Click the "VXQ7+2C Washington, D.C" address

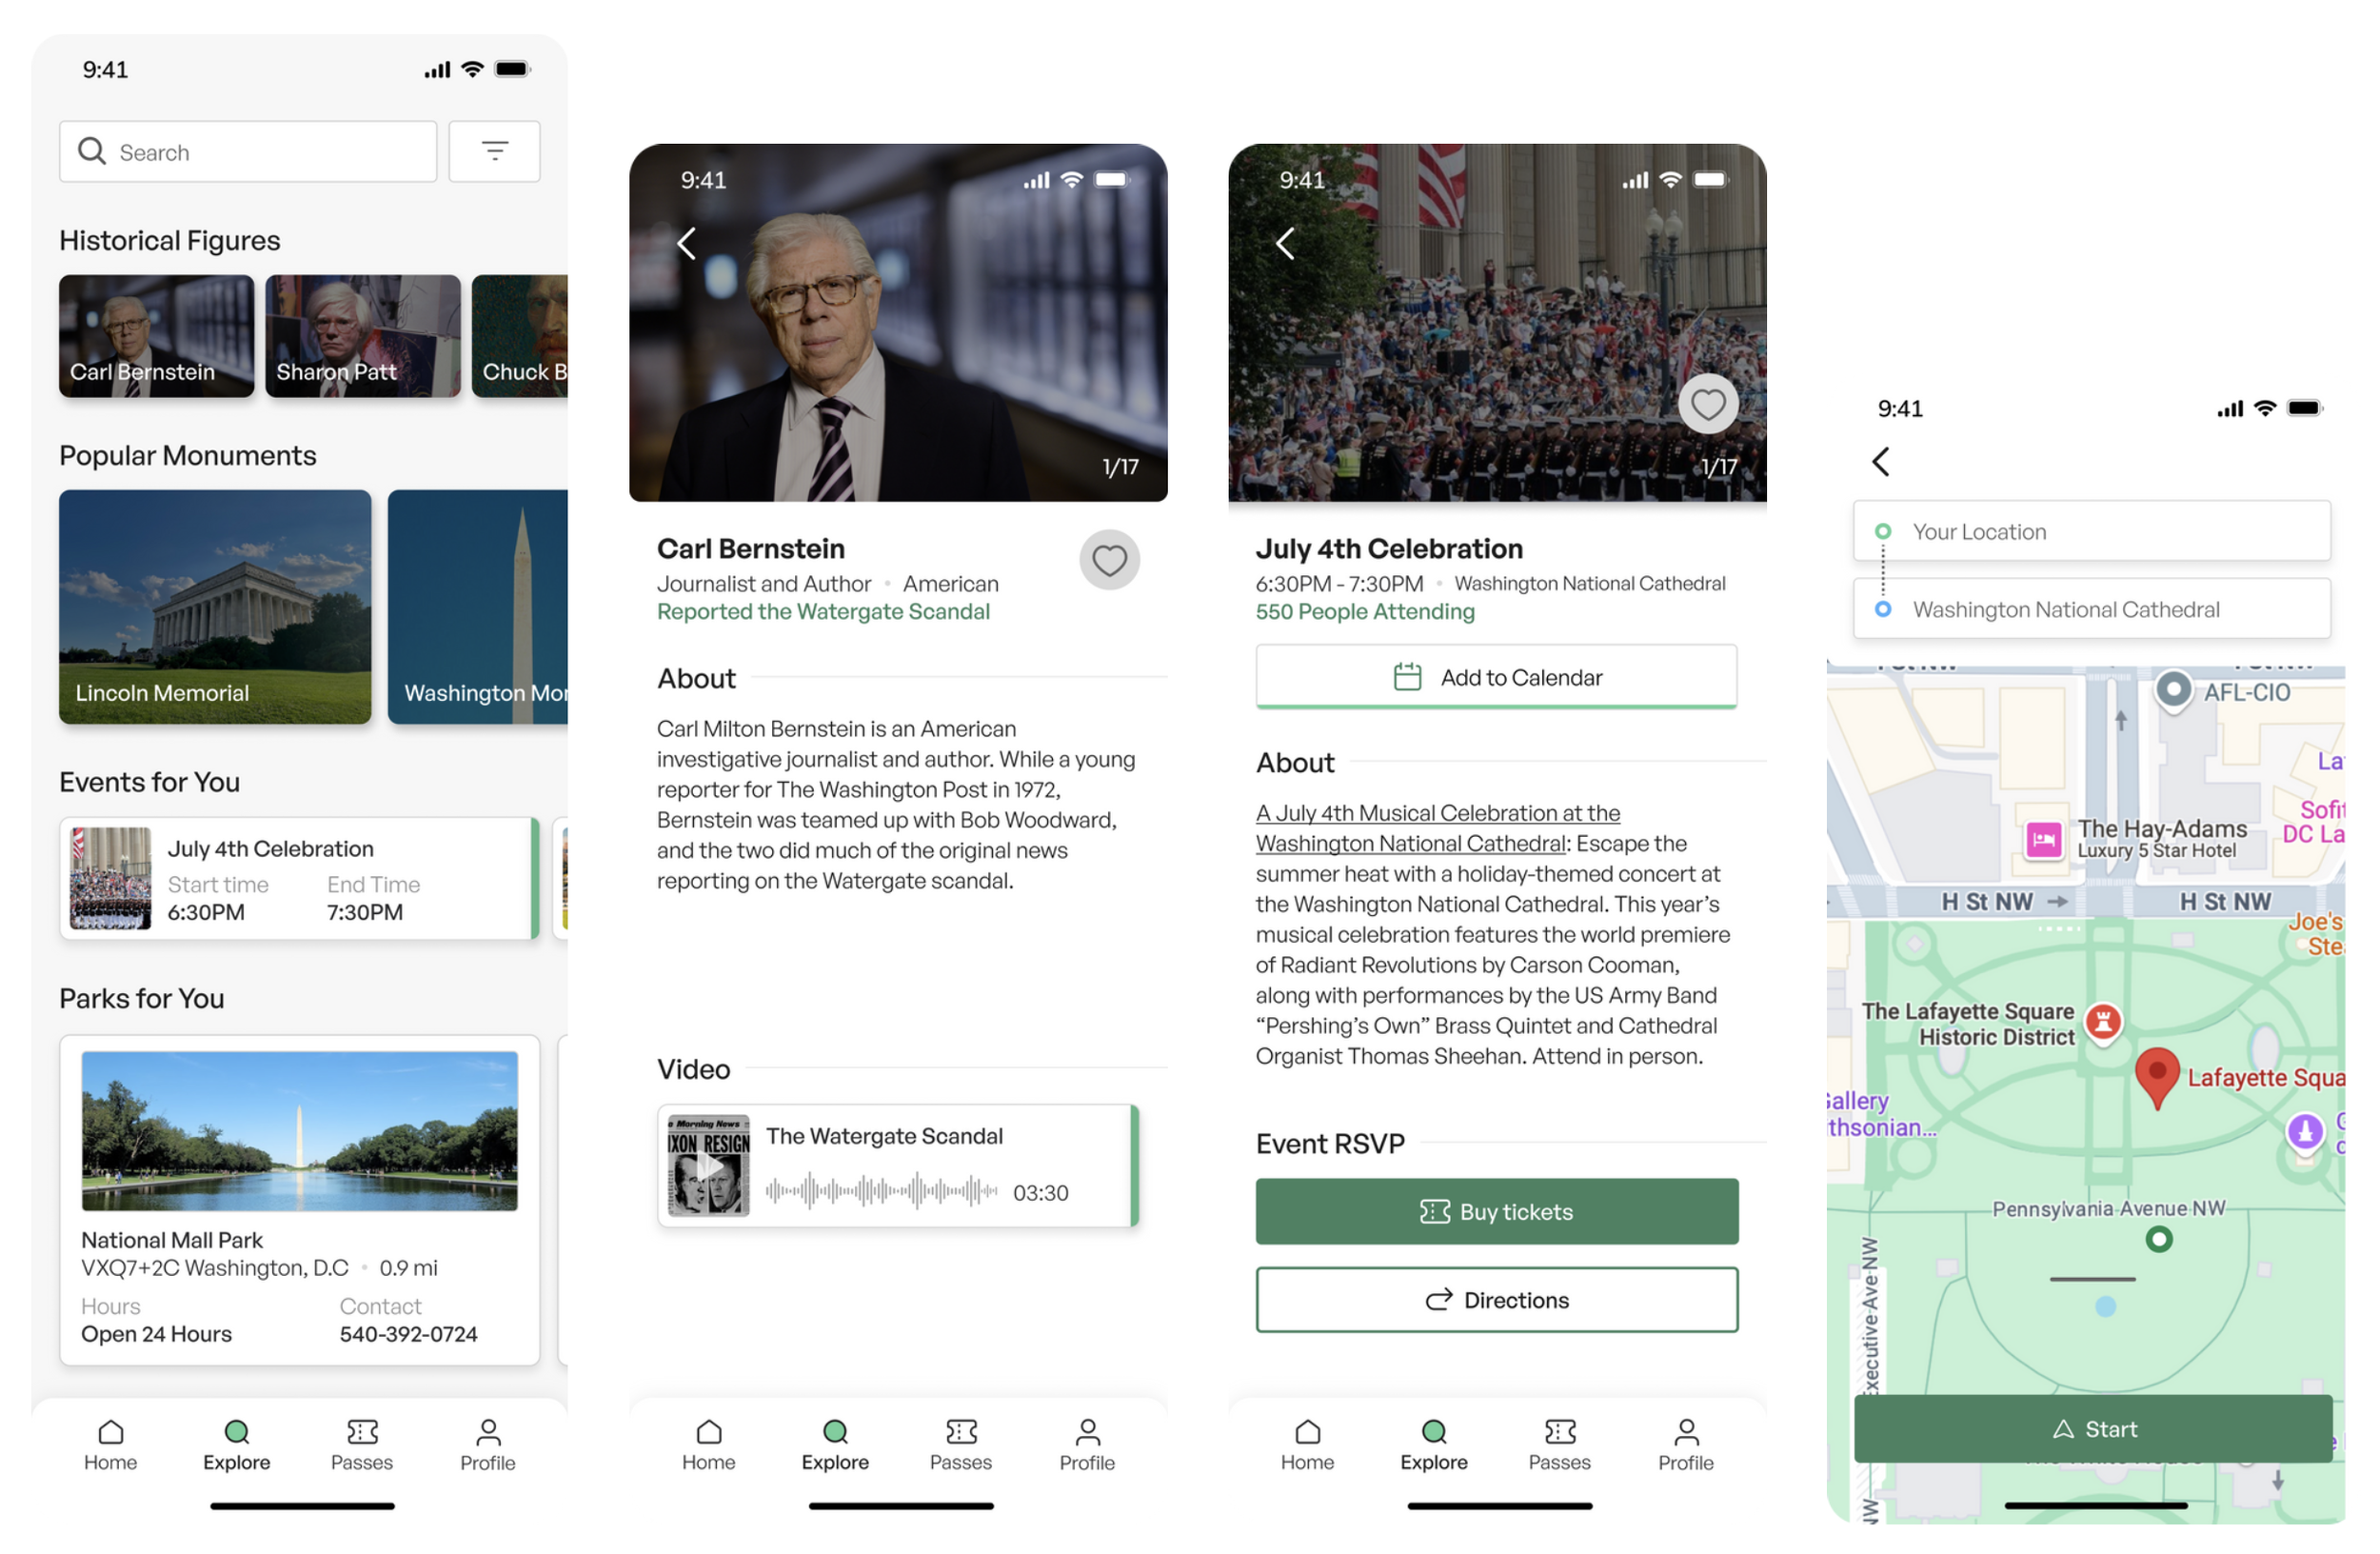coord(215,1268)
